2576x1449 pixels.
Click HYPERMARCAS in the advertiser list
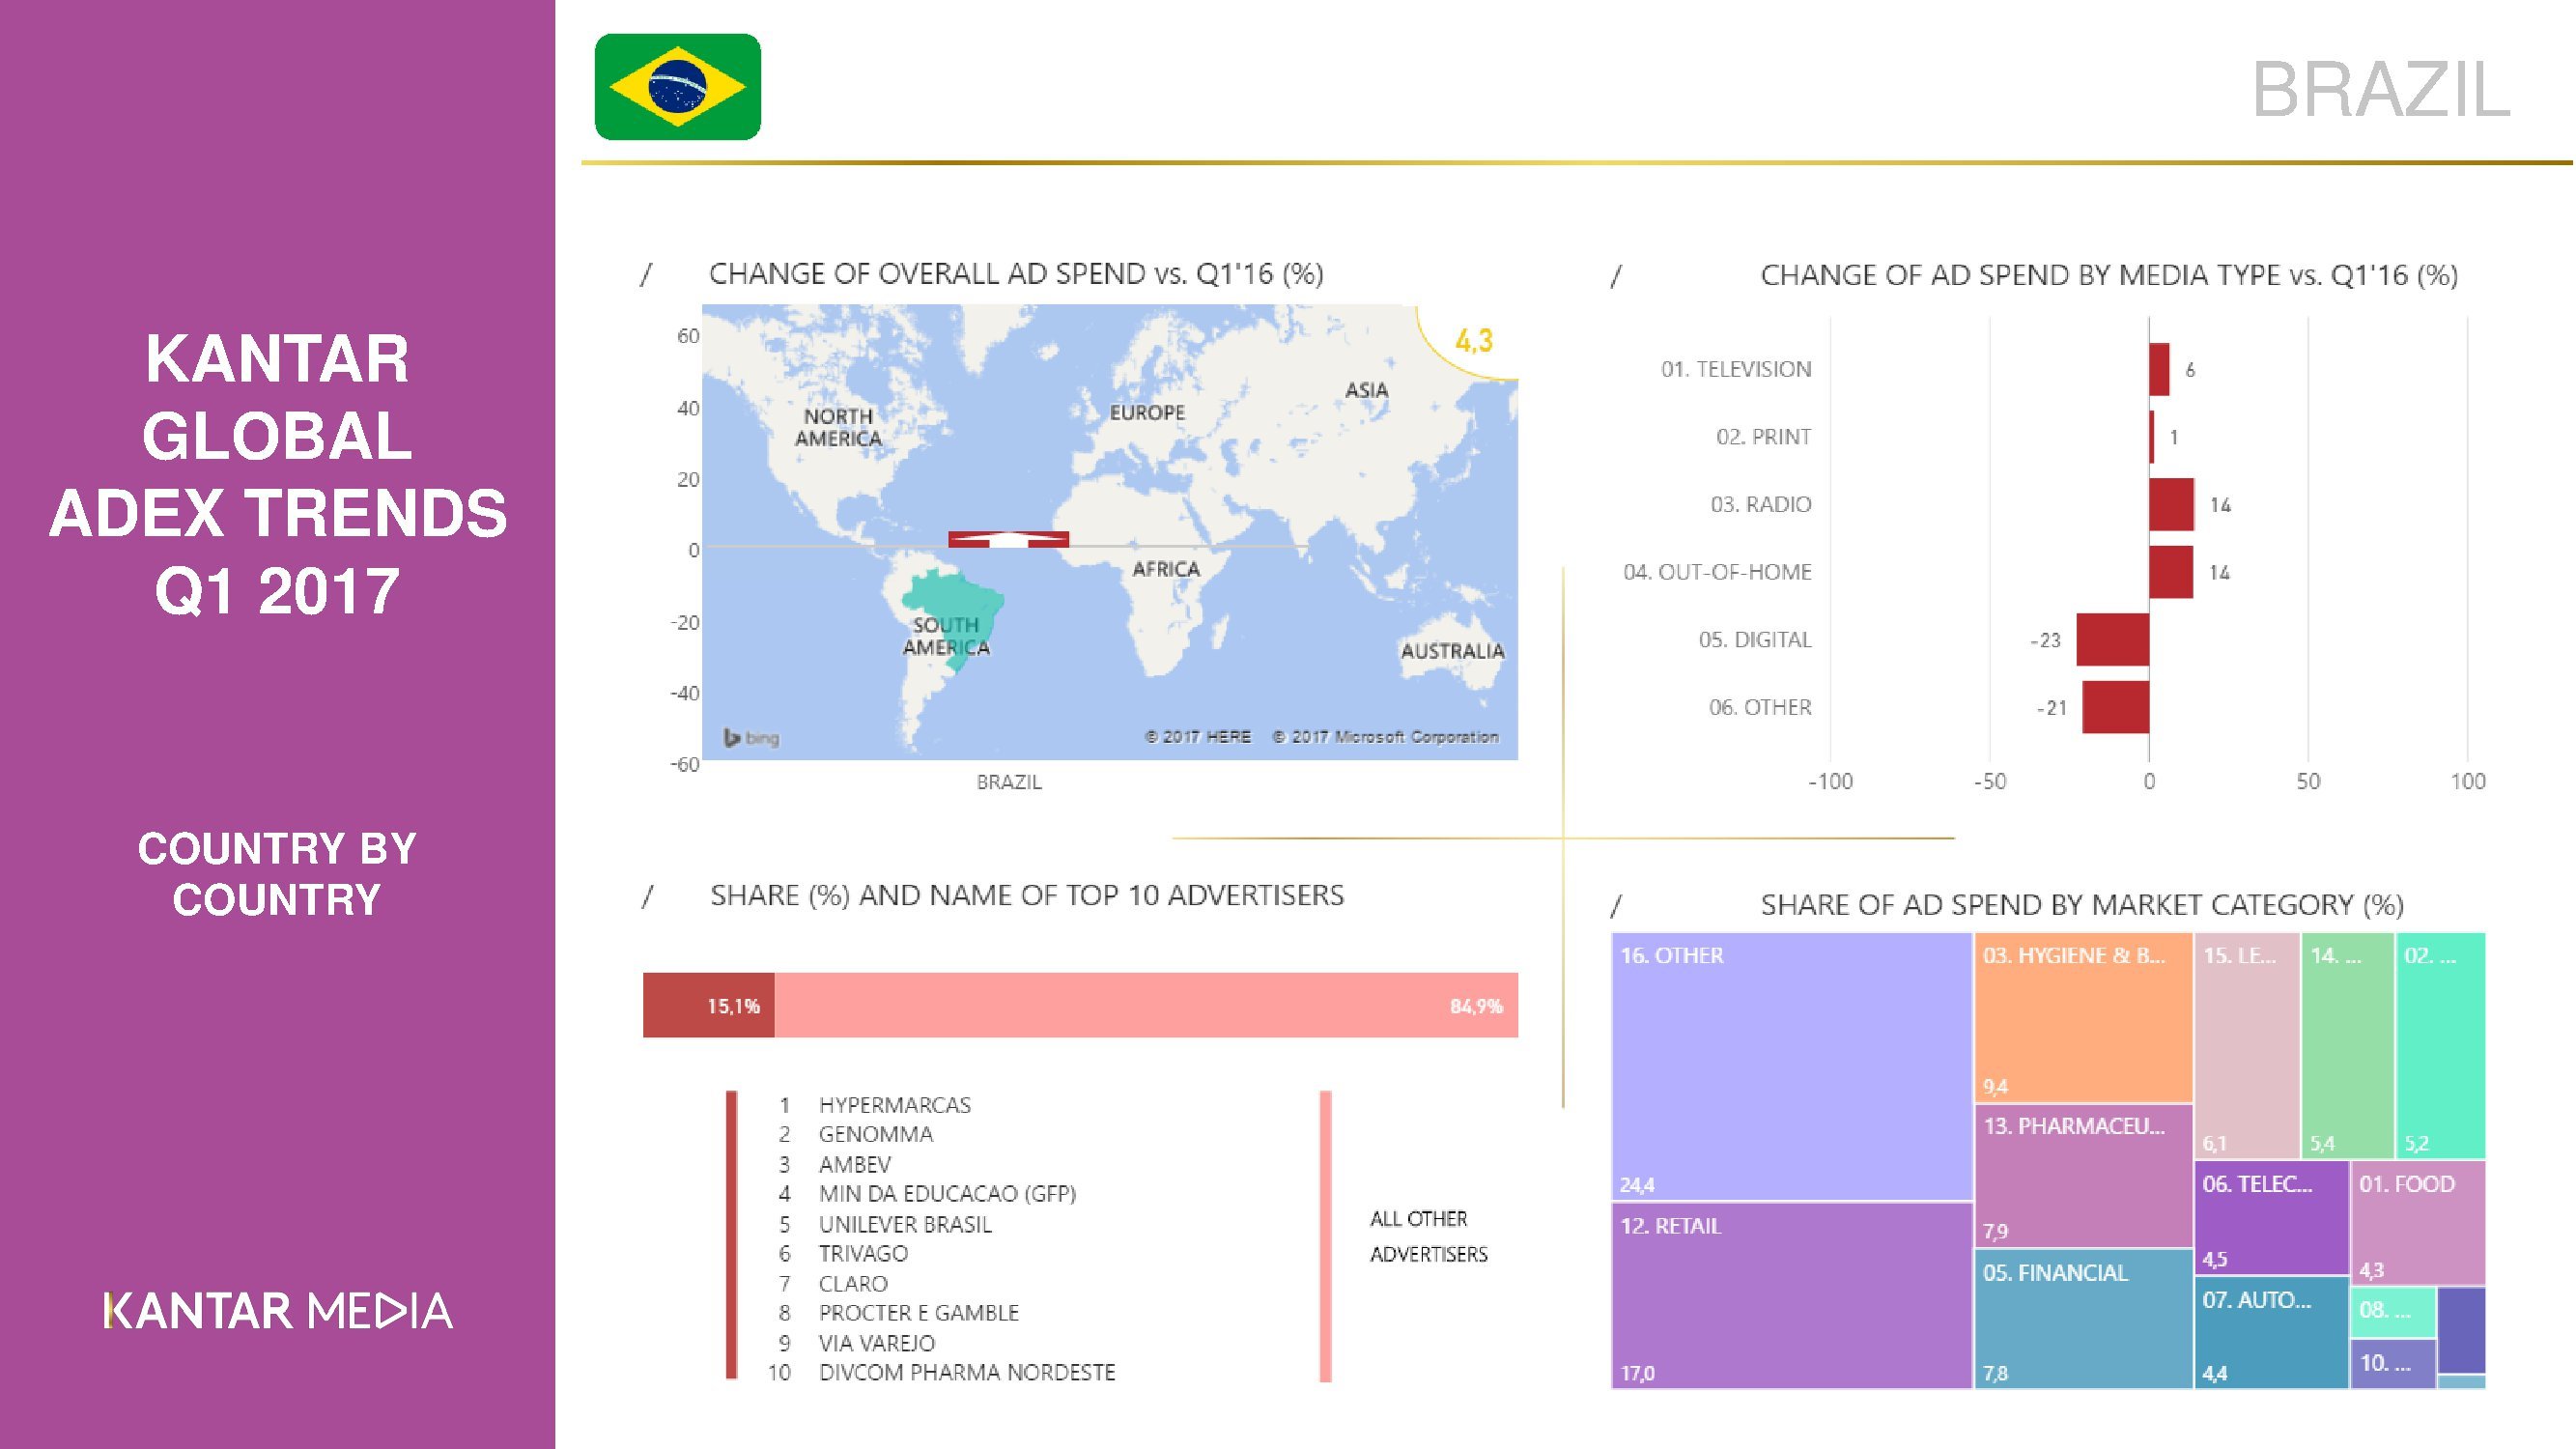pos(894,1105)
